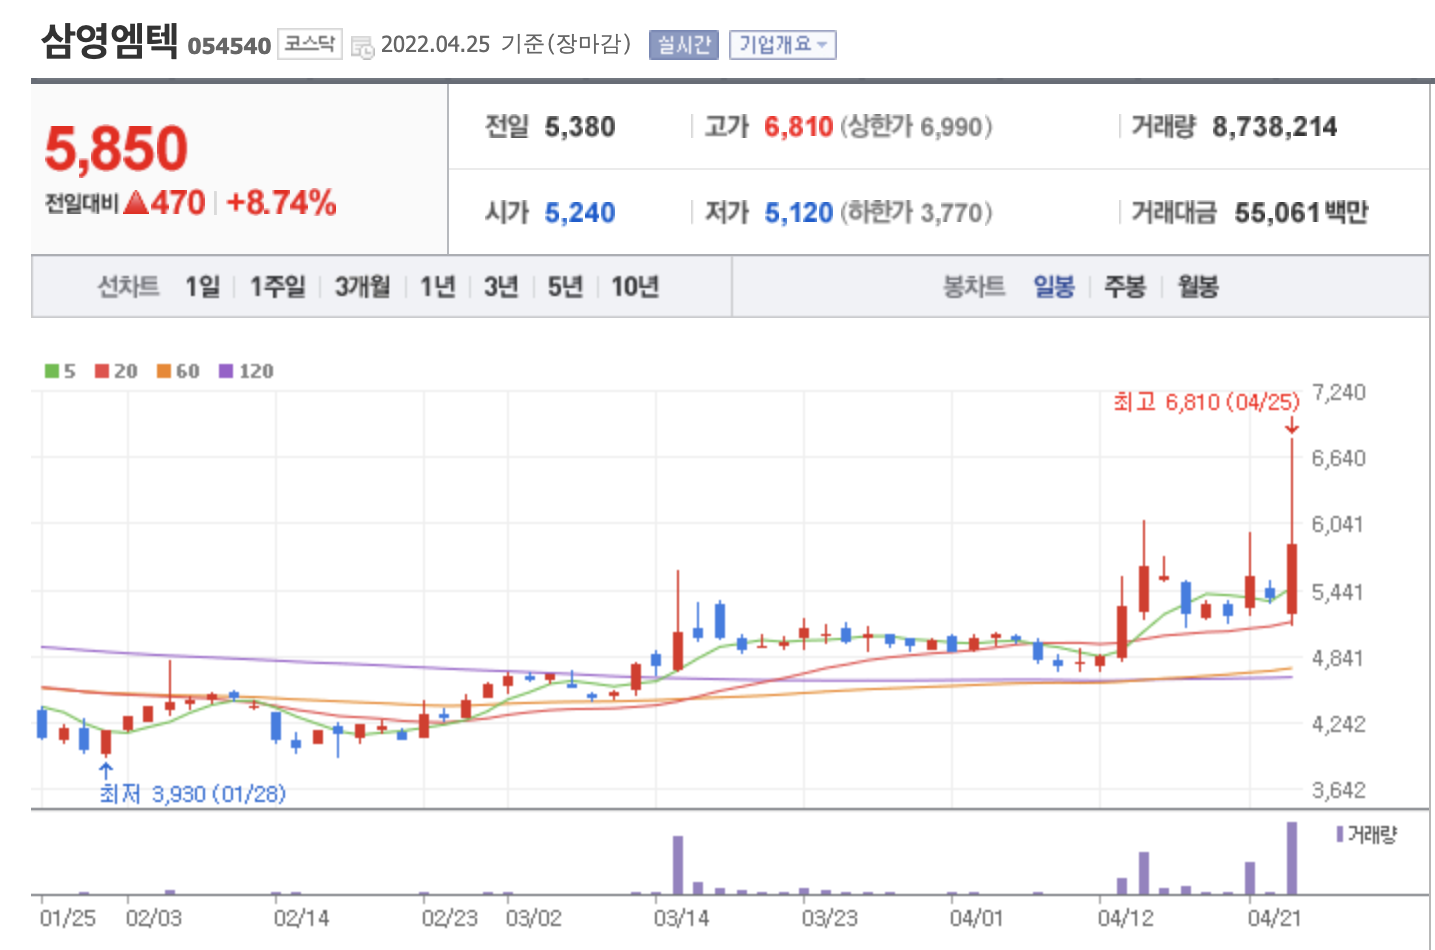This screenshot has width=1435, height=950.
Task: Click the 실시간 real-time button
Action: pyautogui.click(x=684, y=45)
